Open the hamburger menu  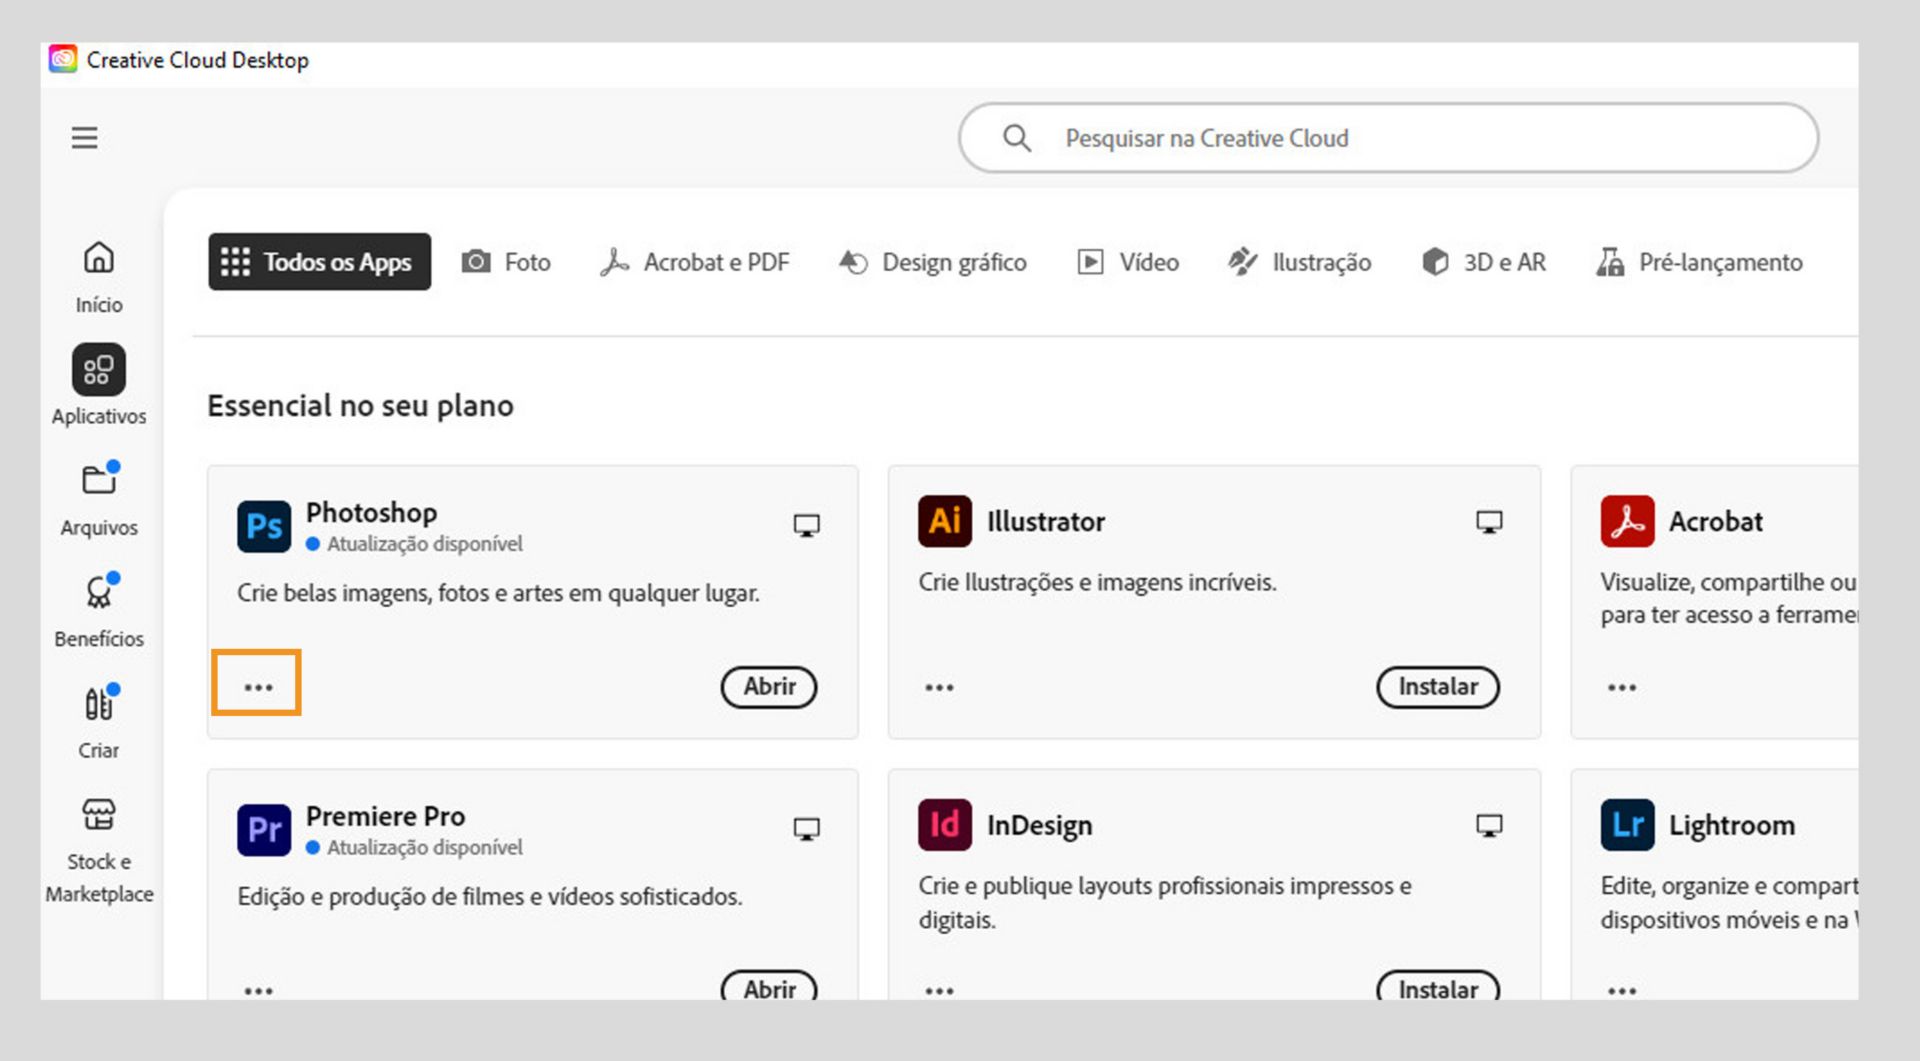tap(85, 138)
